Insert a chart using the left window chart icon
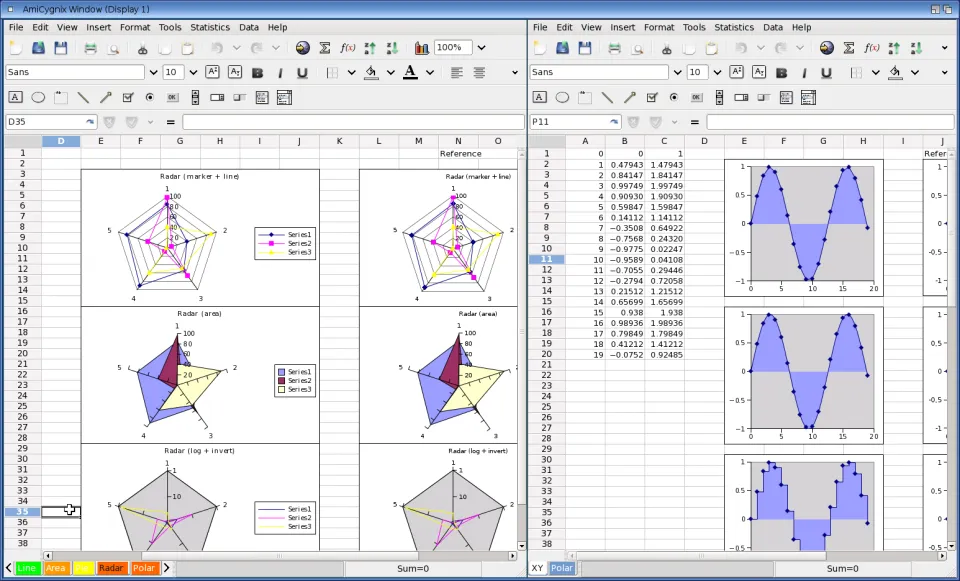The image size is (960, 581). [x=421, y=48]
